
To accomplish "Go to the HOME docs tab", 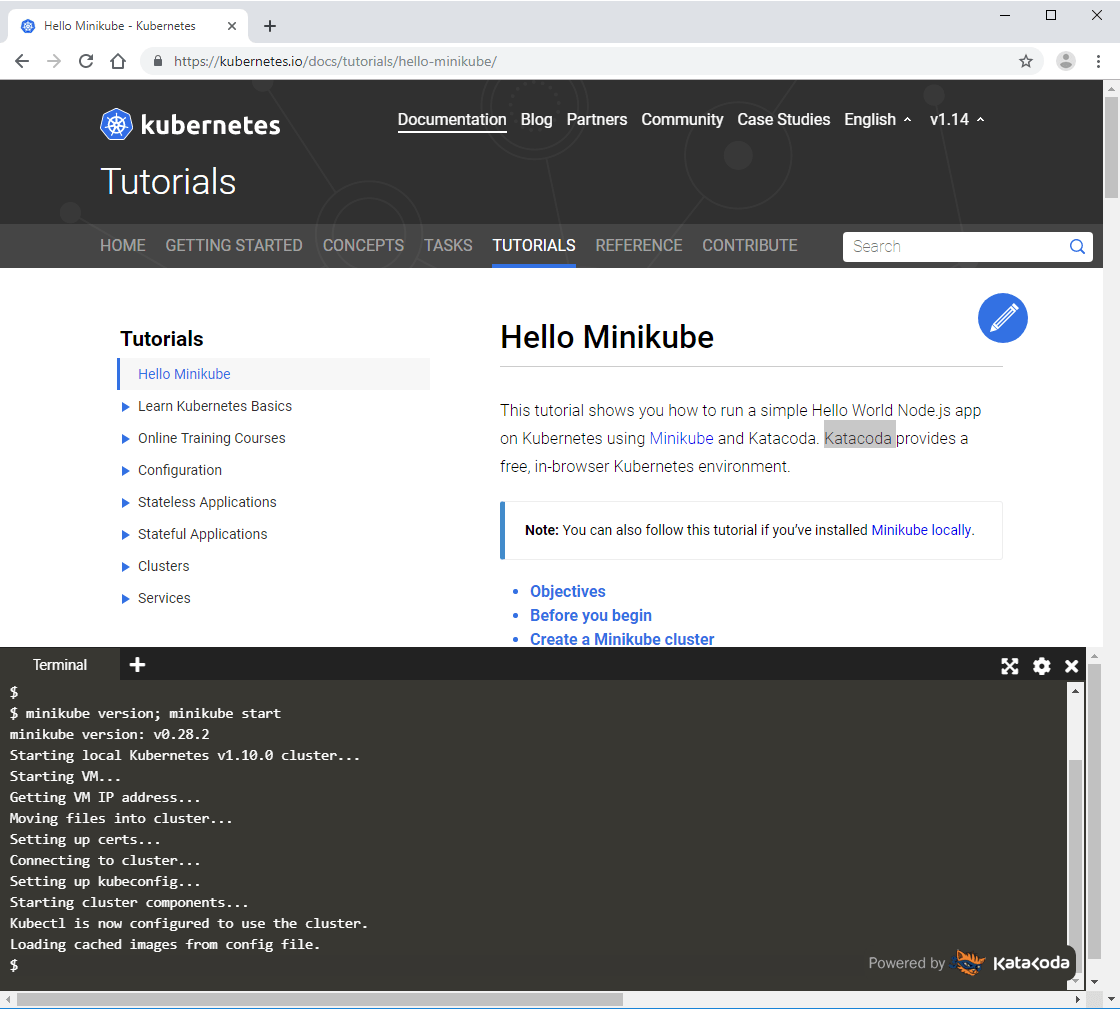I will pyautogui.click(x=123, y=246).
